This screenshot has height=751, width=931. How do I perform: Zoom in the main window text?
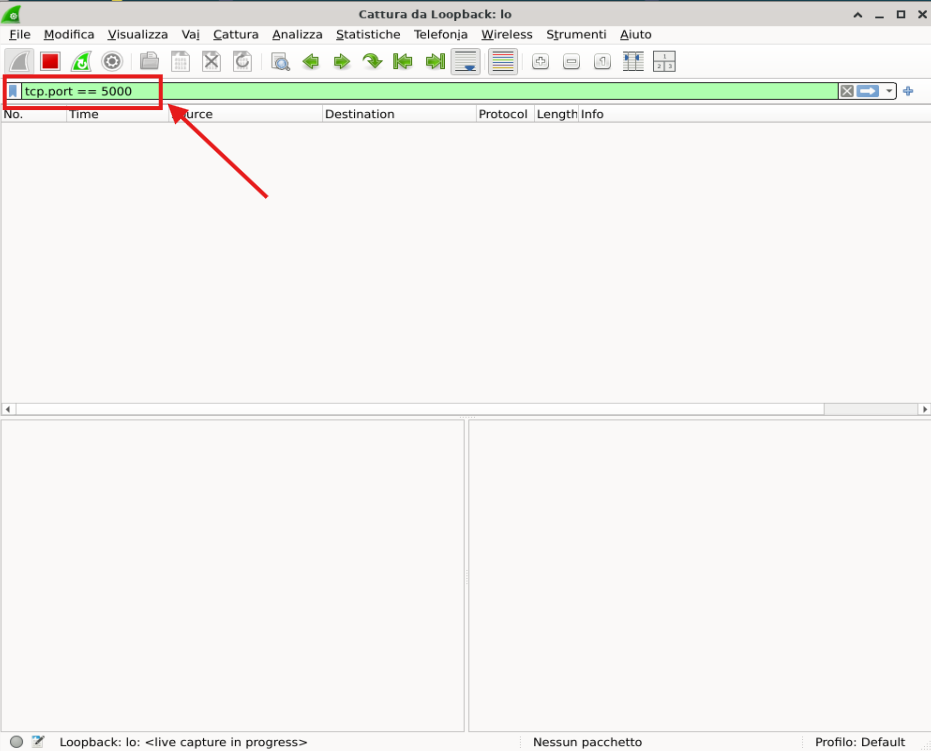(540, 61)
